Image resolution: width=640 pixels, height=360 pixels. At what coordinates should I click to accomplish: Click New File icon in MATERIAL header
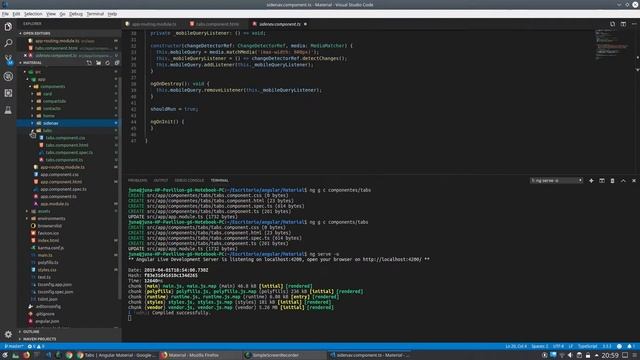pos(89,63)
